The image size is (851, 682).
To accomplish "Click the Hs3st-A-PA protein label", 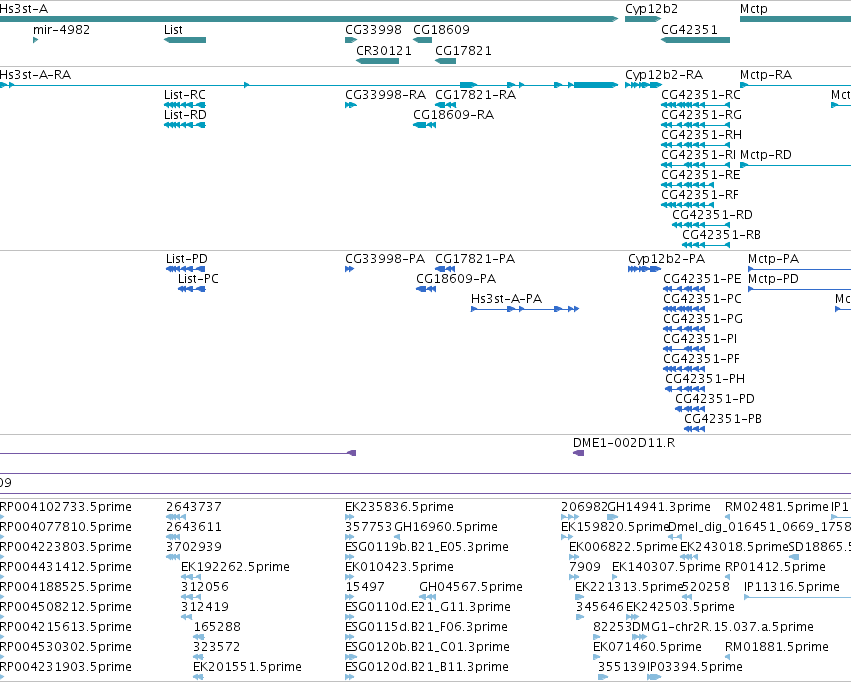I will coord(506,299).
